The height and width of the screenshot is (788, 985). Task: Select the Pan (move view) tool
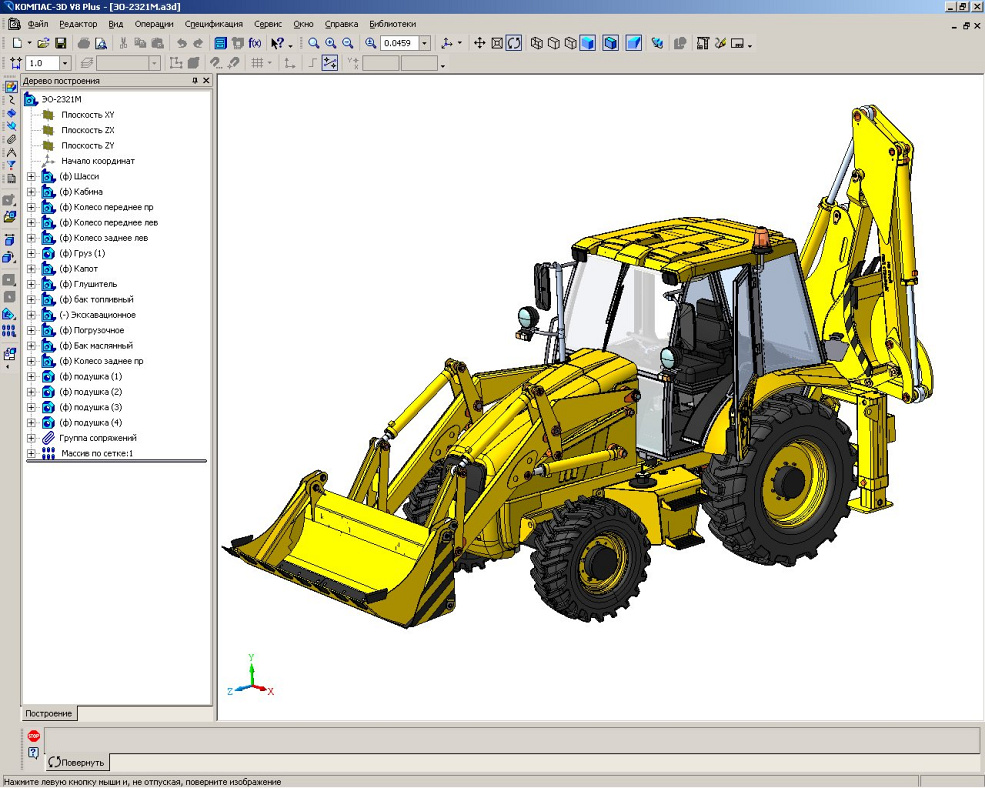pos(479,43)
